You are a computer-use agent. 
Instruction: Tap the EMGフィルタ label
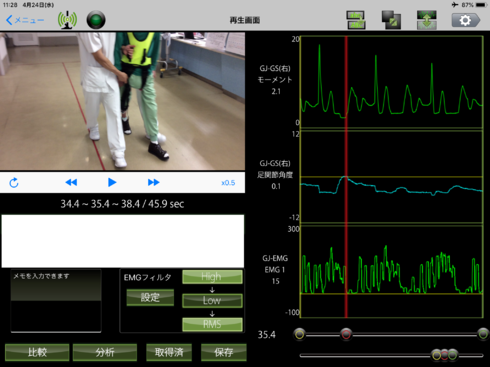(x=147, y=277)
